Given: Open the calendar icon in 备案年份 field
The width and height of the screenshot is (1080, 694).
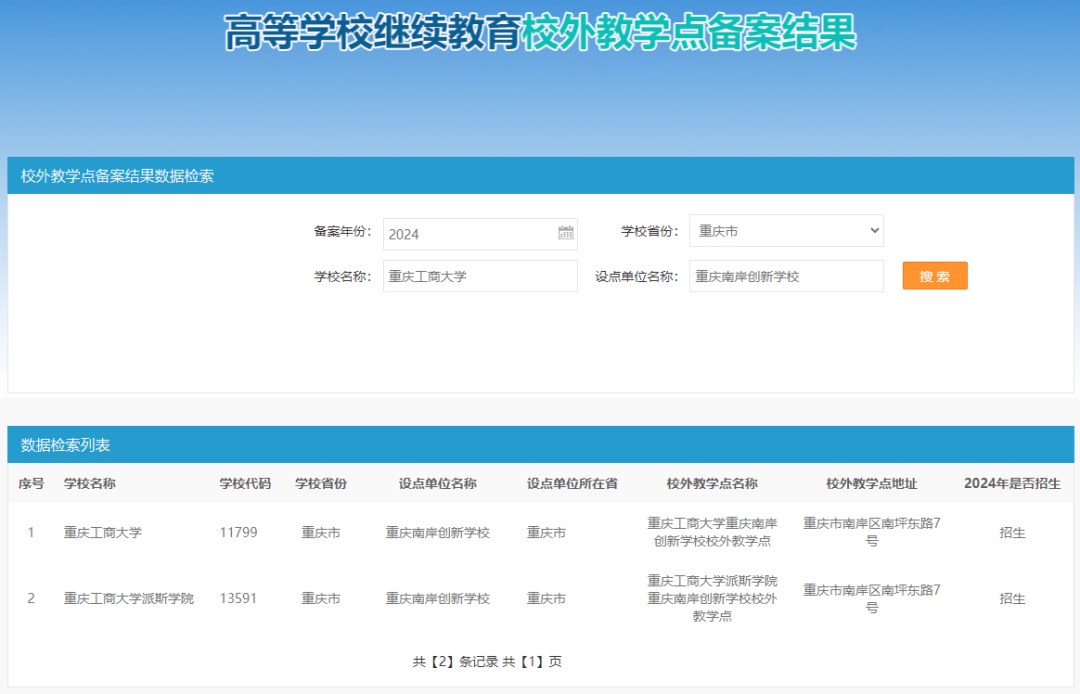Looking at the screenshot, I should (x=566, y=233).
